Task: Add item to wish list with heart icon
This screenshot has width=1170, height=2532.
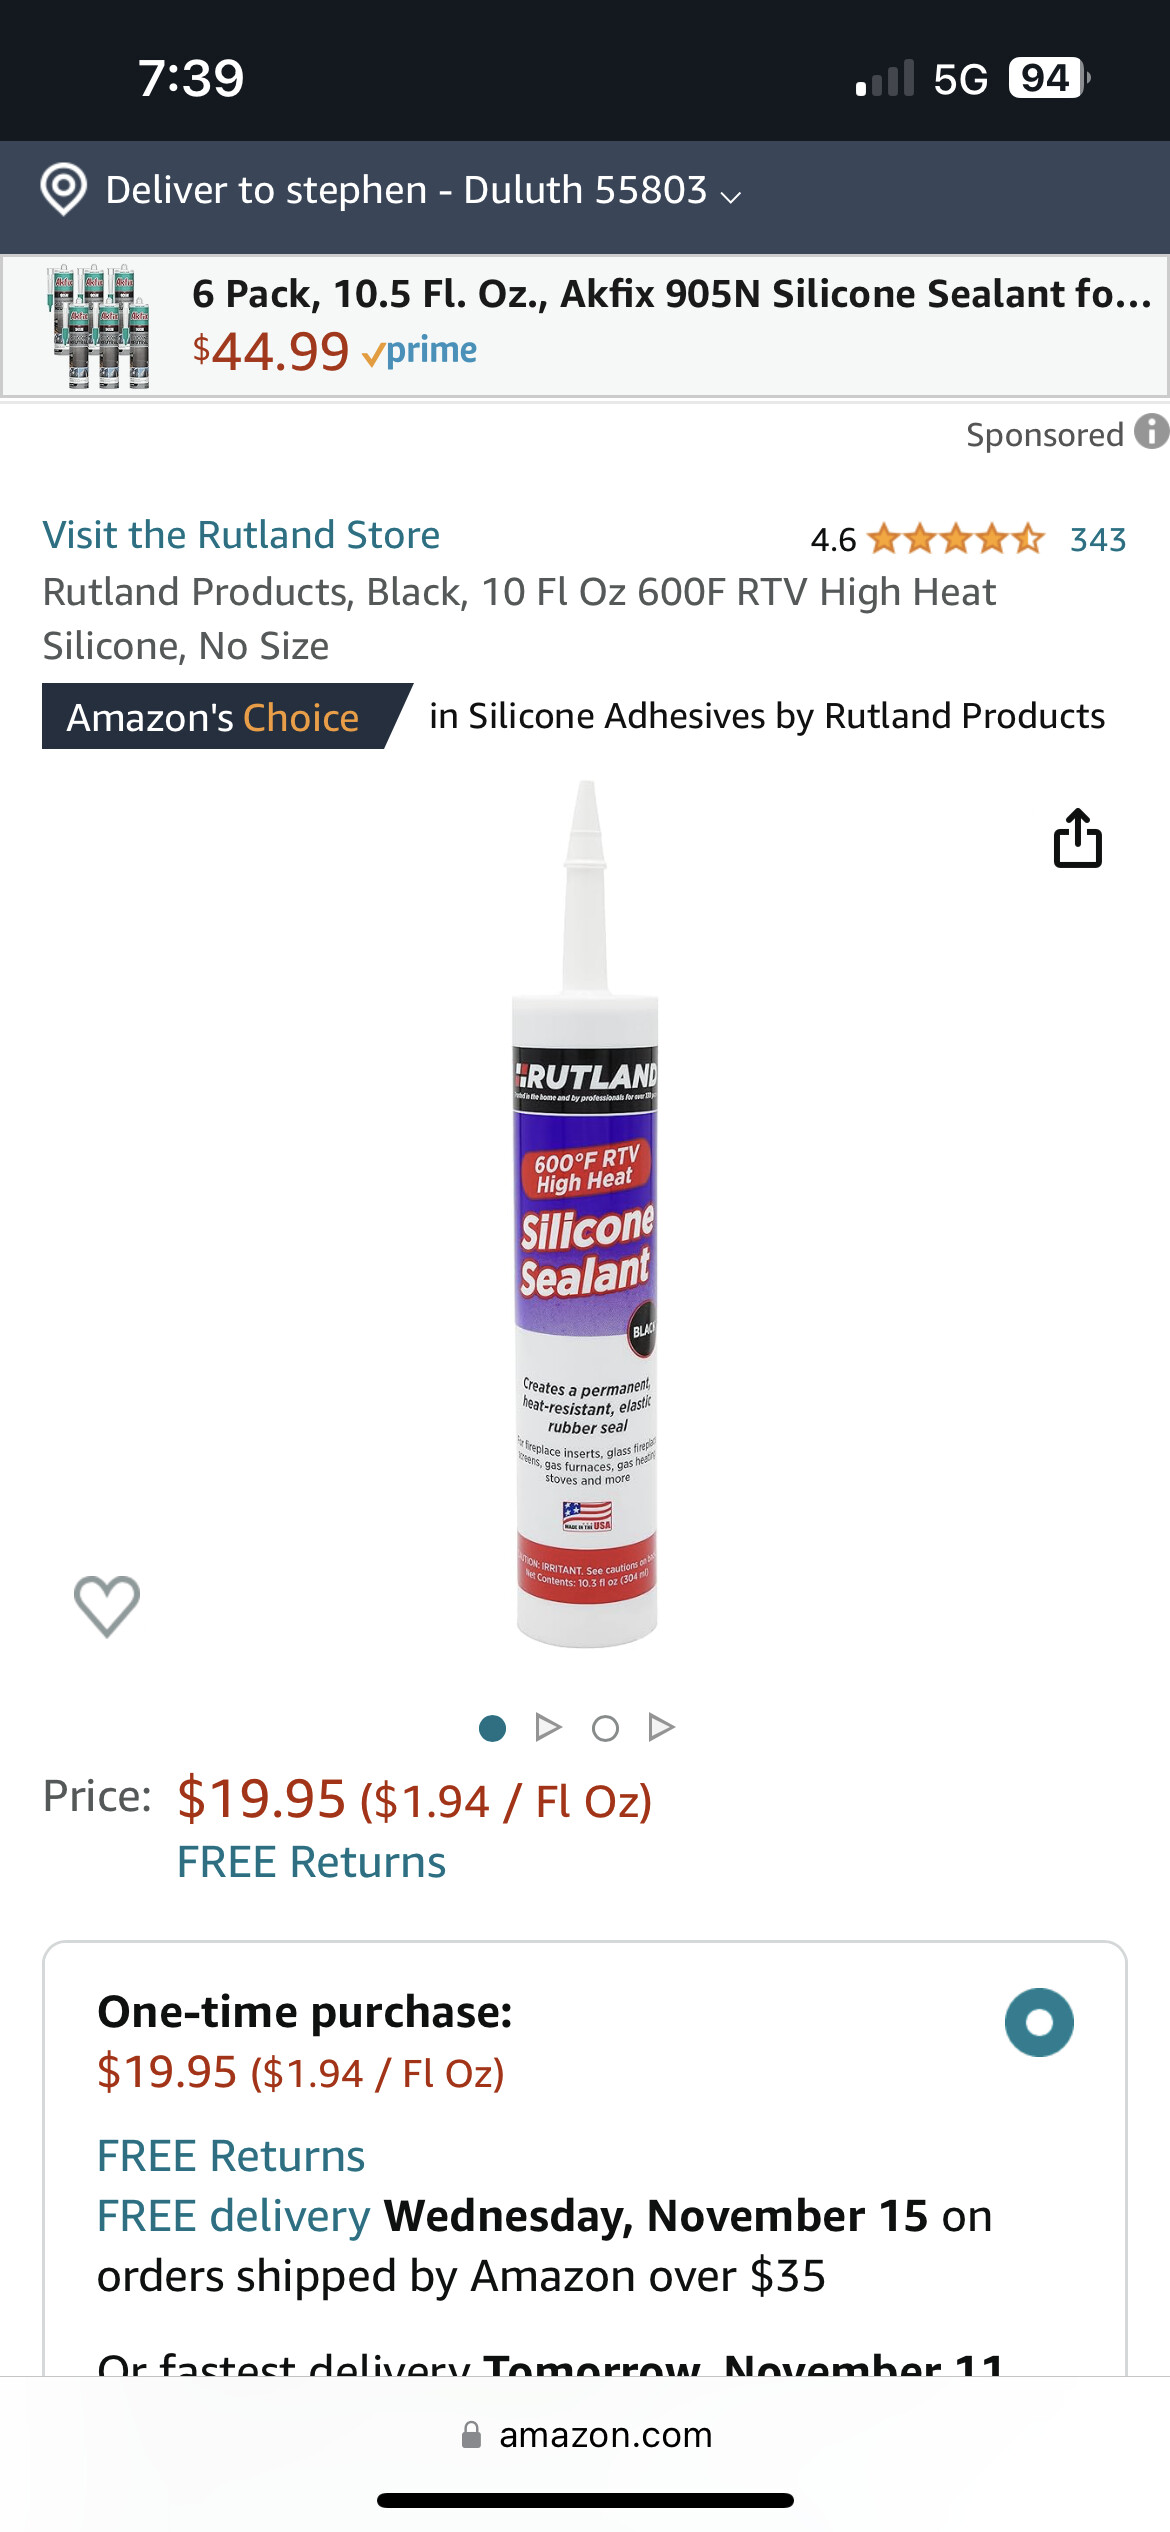Action: point(107,1606)
